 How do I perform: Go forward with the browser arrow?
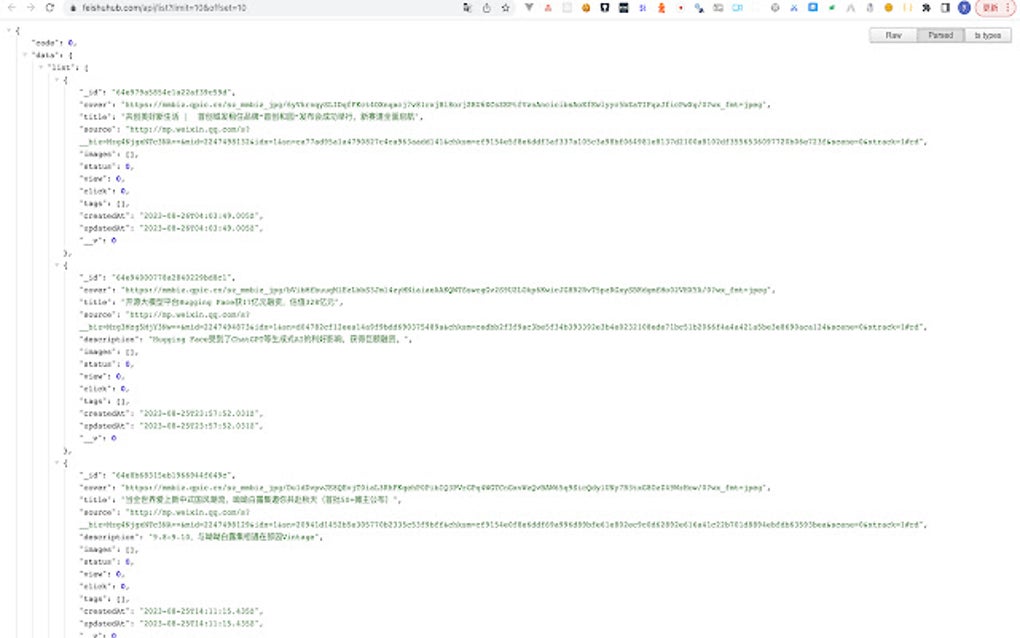point(31,8)
